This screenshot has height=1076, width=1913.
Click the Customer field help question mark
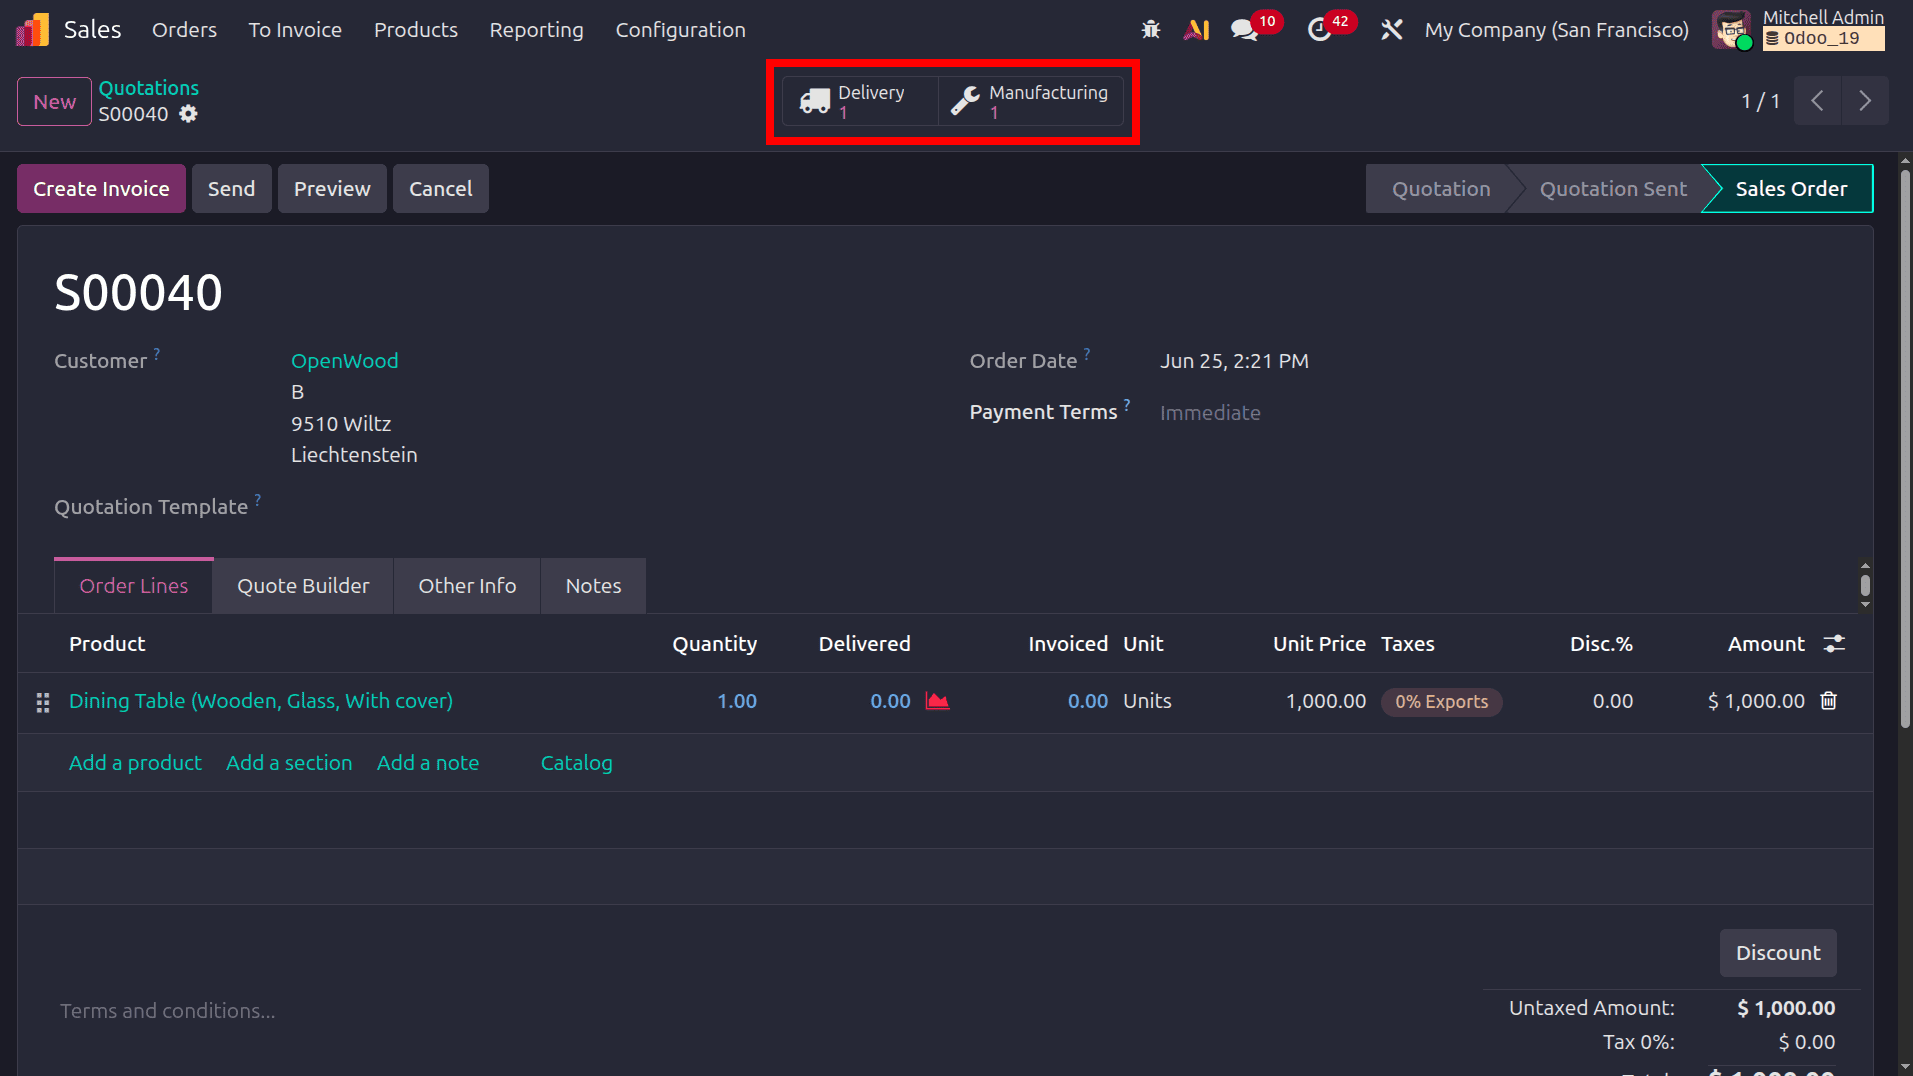tap(157, 353)
